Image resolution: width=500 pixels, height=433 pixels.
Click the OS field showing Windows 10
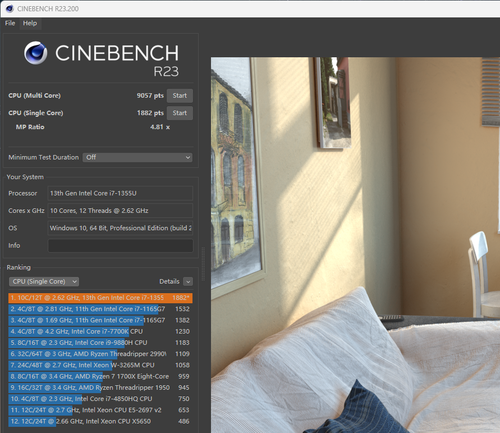pyautogui.click(x=120, y=228)
